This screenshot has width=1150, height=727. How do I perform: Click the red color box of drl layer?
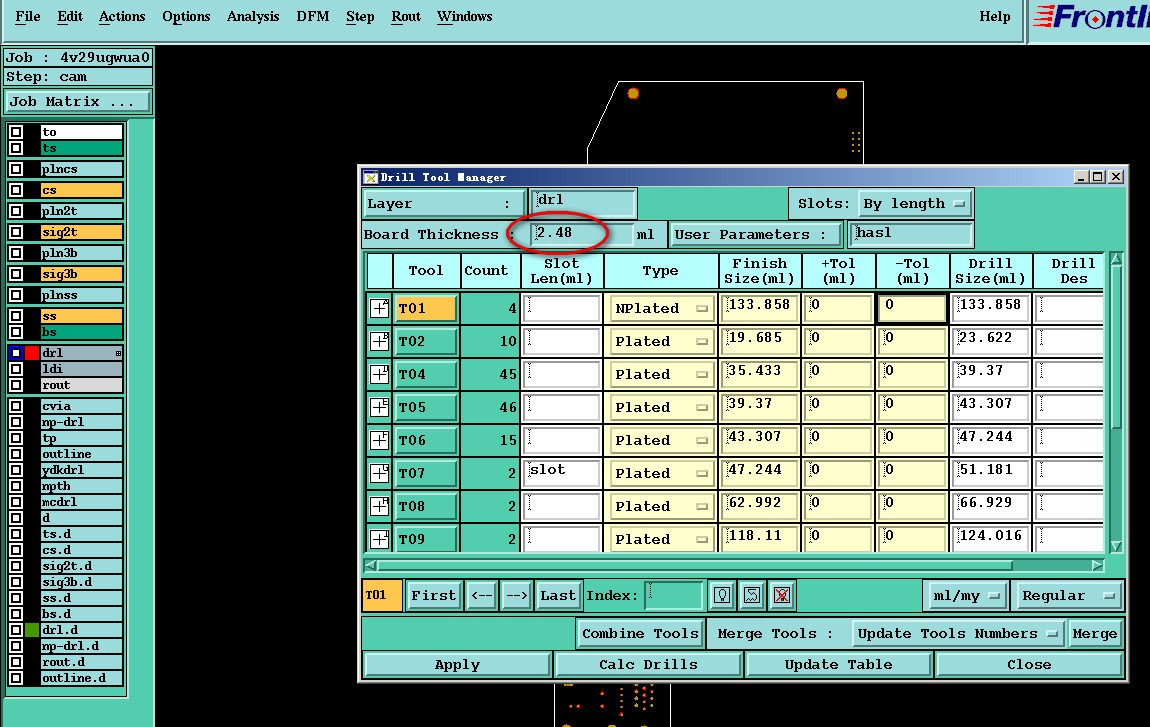pos(32,353)
